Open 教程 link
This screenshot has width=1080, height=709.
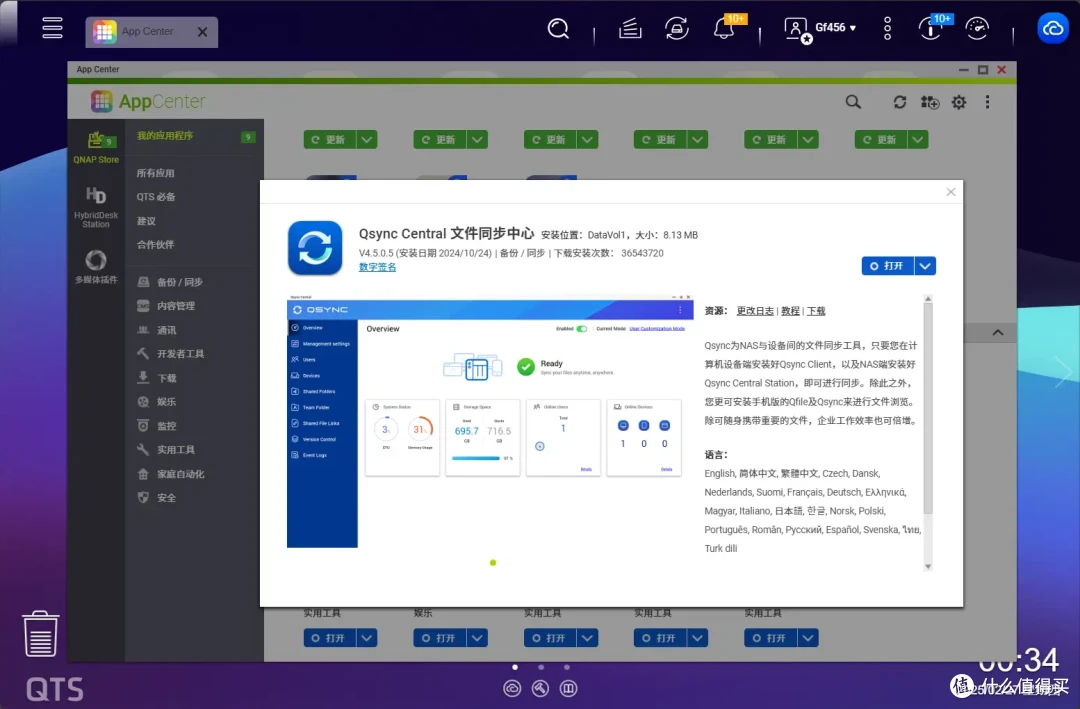[x=791, y=311]
